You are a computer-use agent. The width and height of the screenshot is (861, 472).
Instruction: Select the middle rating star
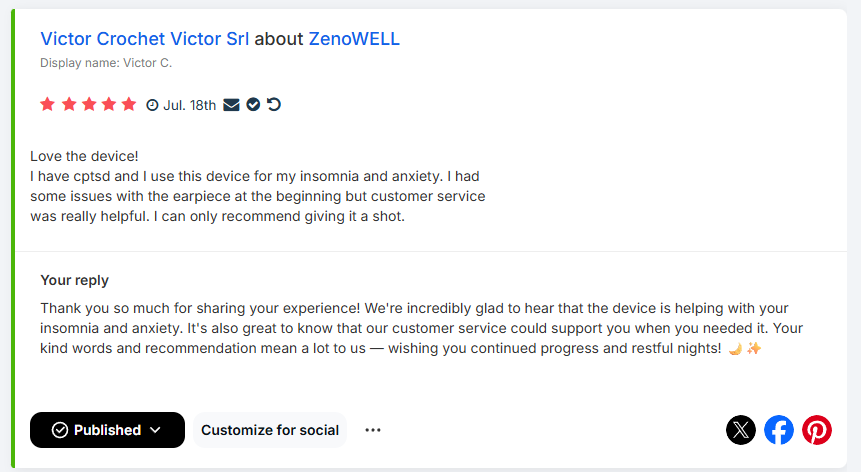point(88,104)
